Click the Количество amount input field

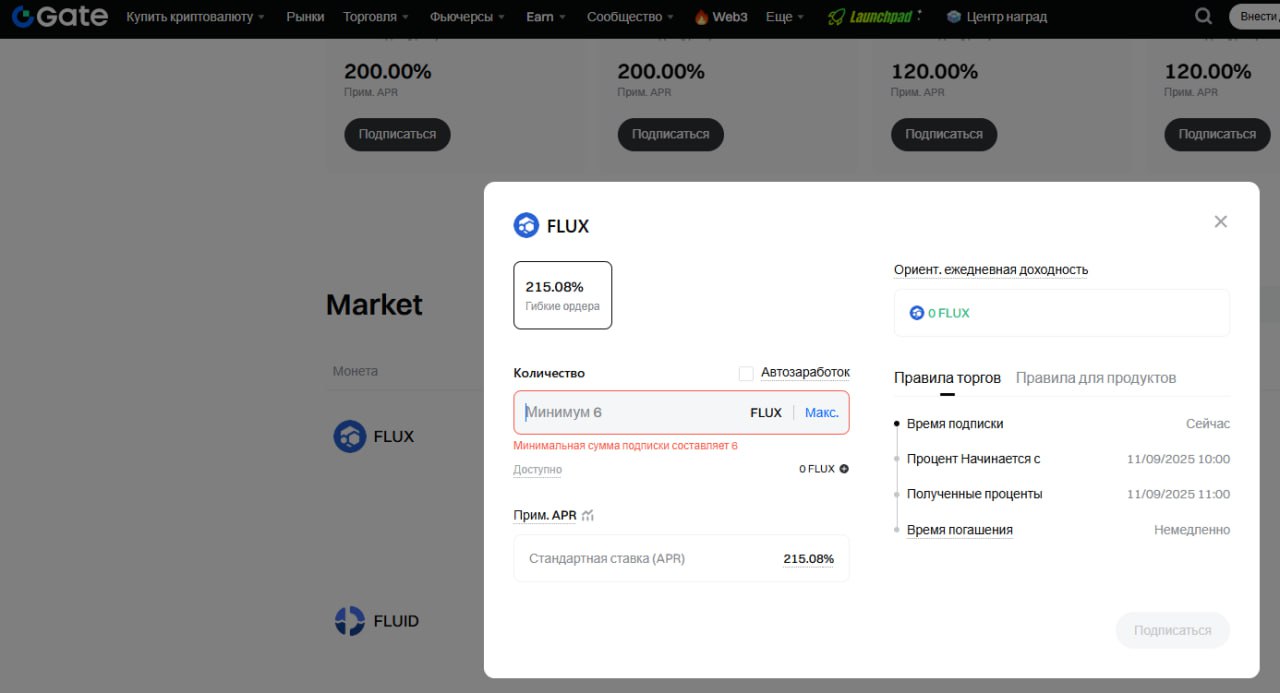(630, 412)
